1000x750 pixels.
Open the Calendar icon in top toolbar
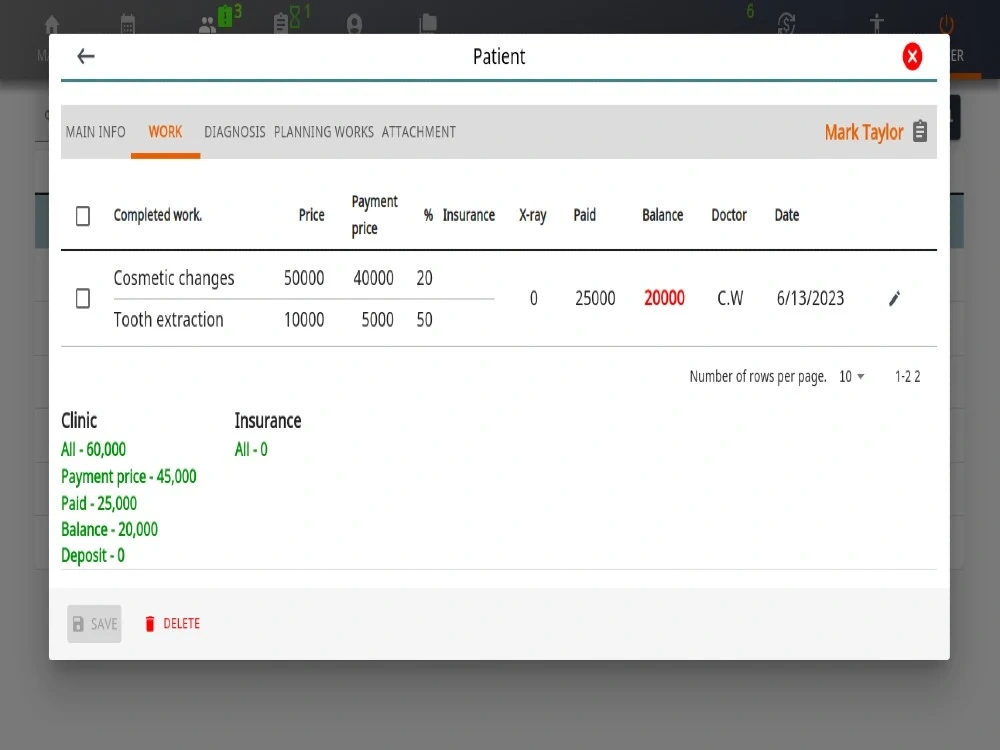pyautogui.click(x=128, y=20)
